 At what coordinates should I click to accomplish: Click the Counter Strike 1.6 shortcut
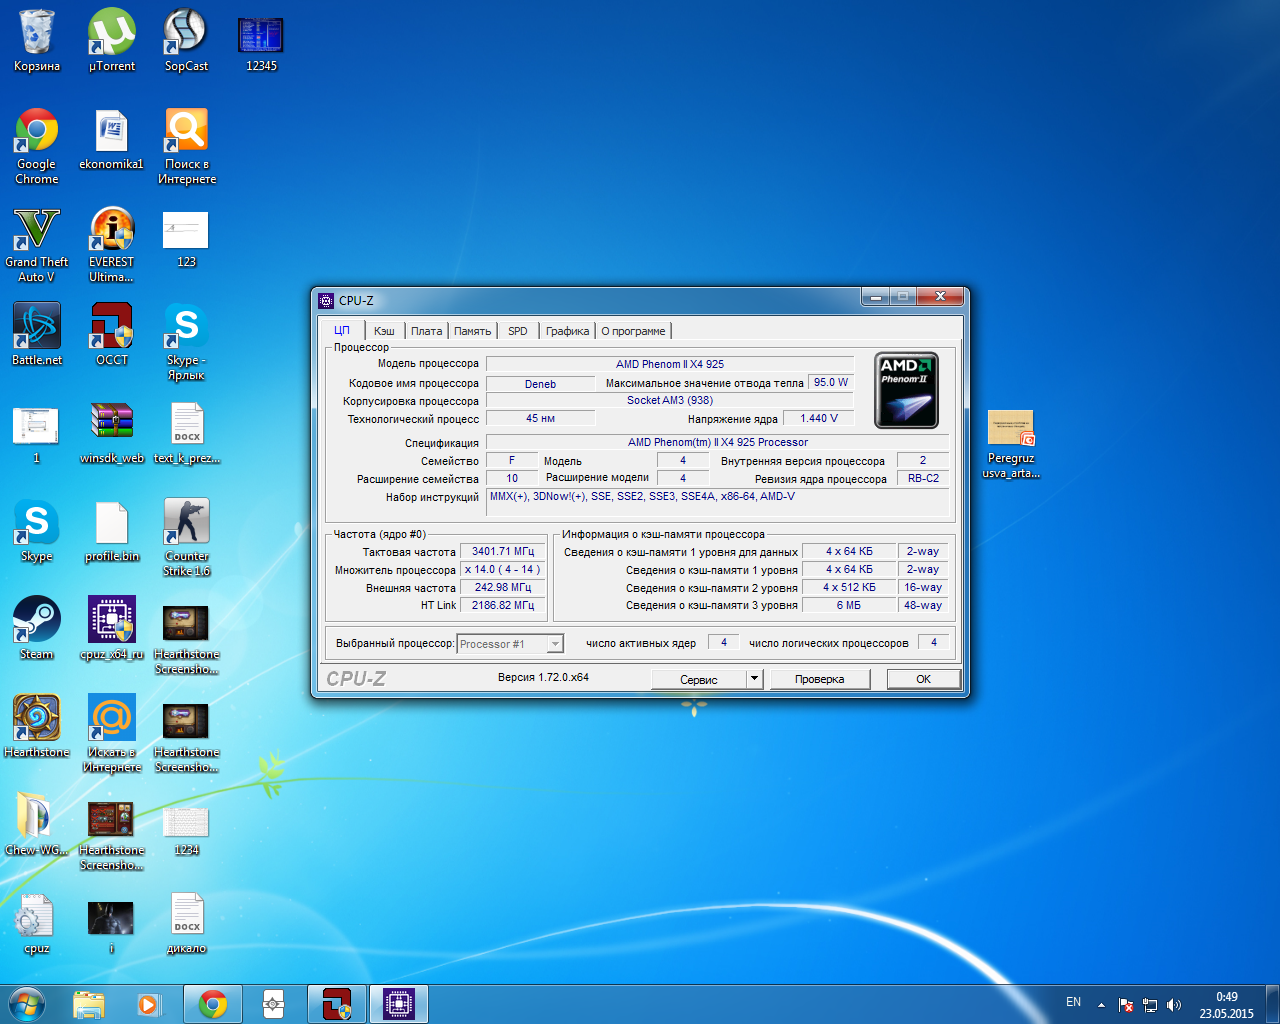[x=187, y=524]
